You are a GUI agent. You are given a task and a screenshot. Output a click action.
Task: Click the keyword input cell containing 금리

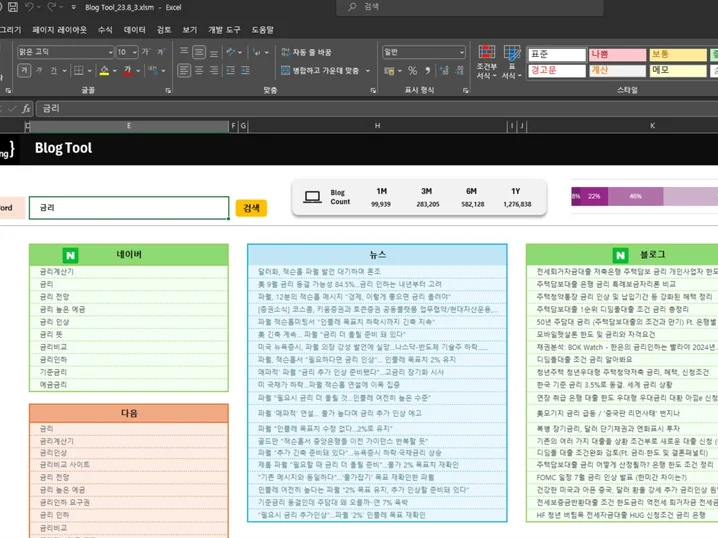click(129, 208)
